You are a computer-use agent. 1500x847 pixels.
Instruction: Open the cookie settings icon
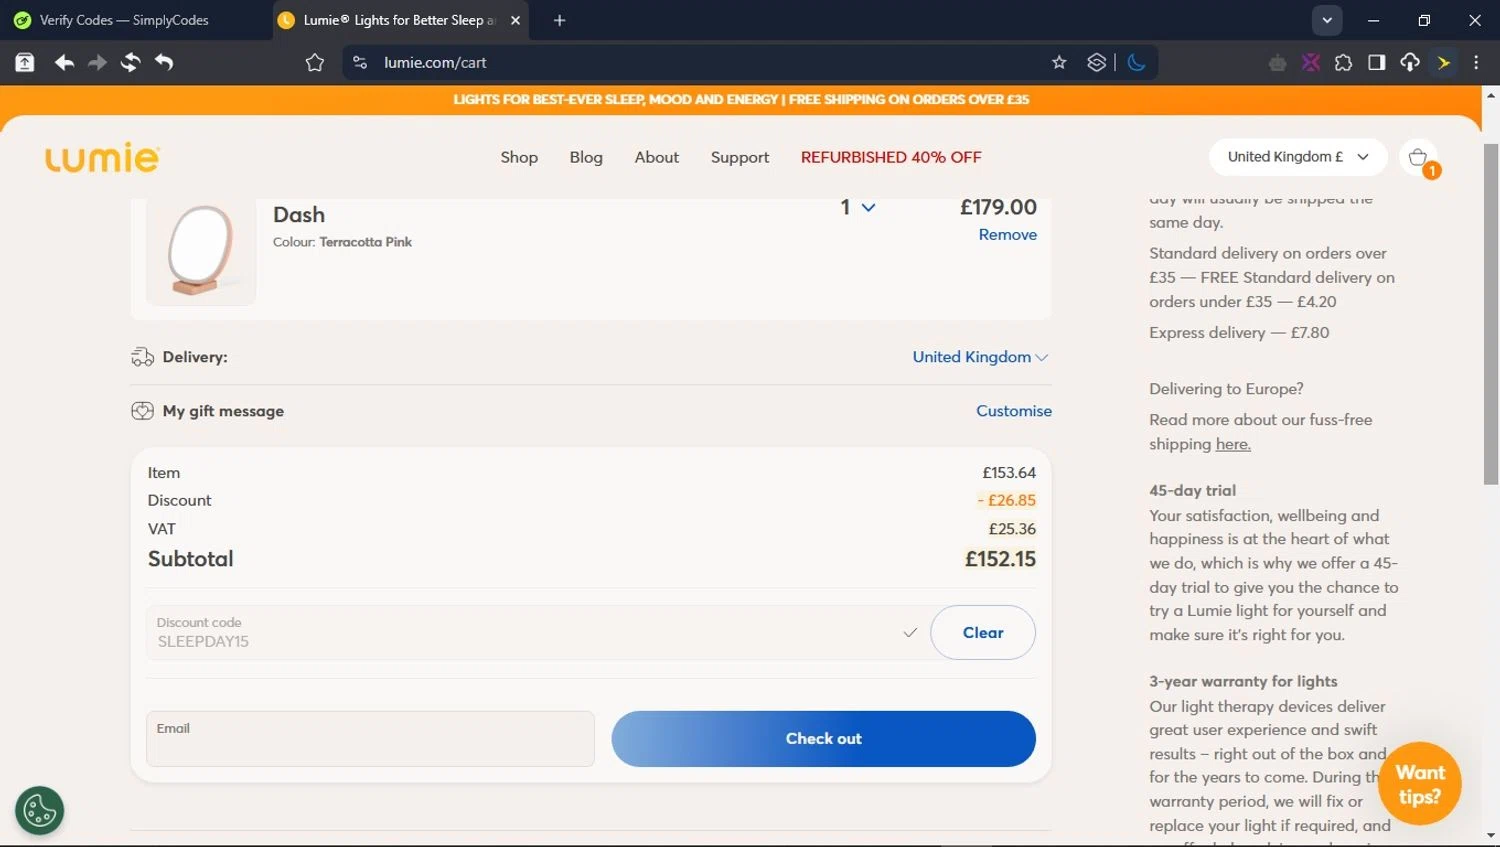click(x=40, y=810)
